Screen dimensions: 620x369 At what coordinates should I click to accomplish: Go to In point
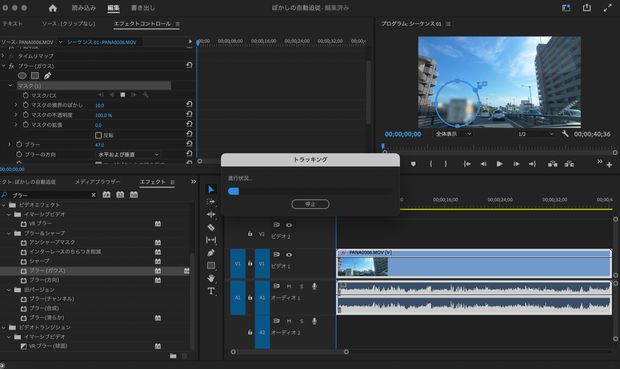coord(467,164)
